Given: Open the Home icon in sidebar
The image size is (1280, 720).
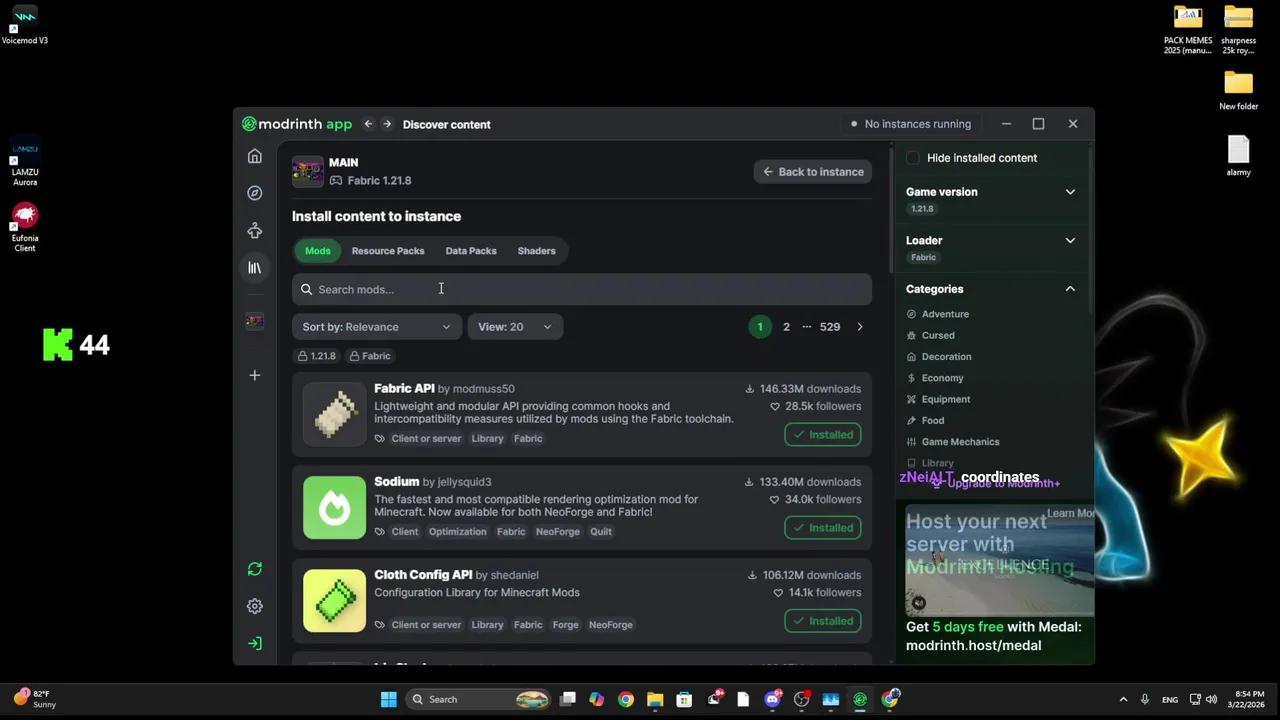Looking at the screenshot, I should coord(255,156).
